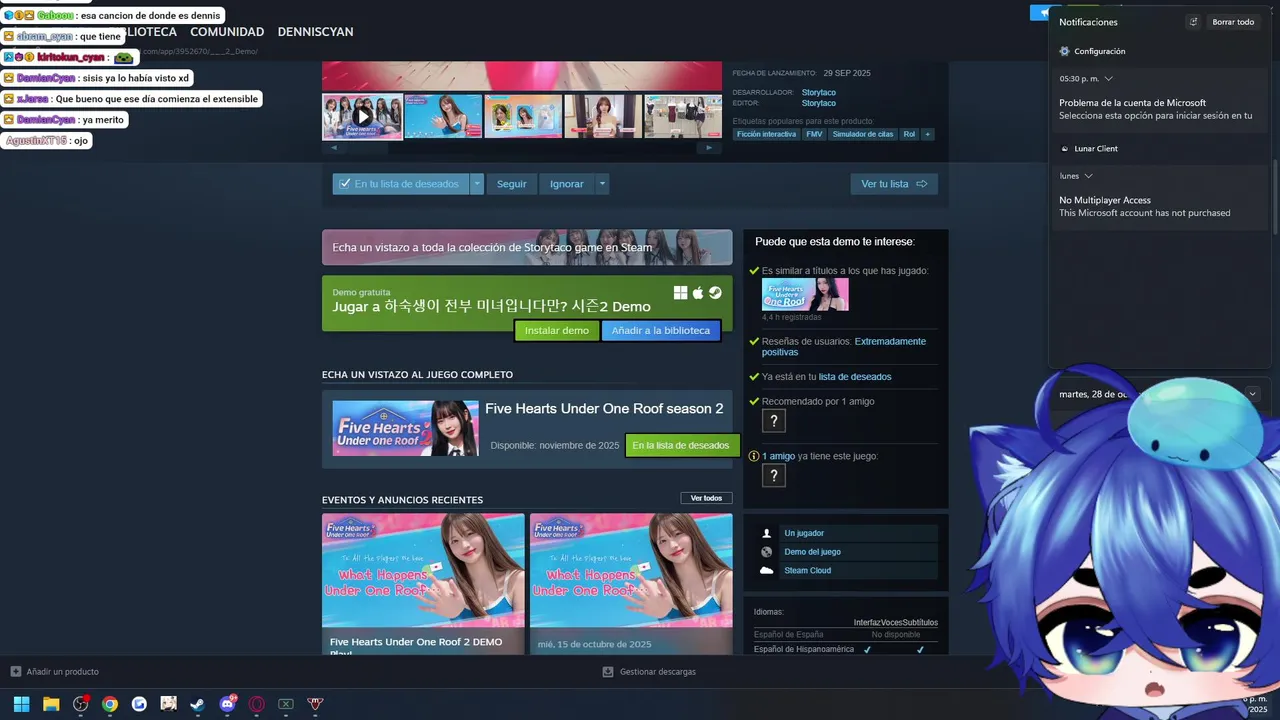
Task: Open the Steam taskbar icon
Action: (198, 704)
